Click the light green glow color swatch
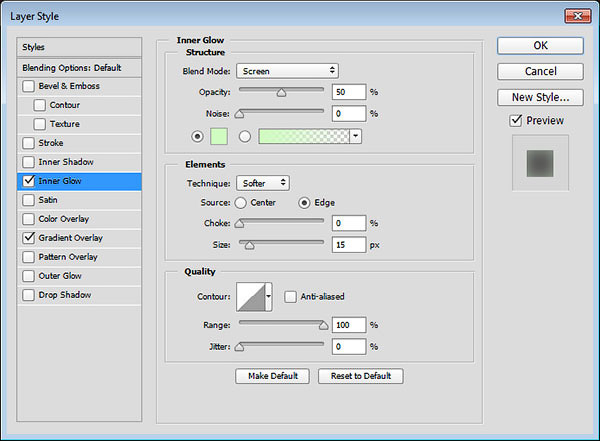The height and width of the screenshot is (441, 600). tap(219, 136)
